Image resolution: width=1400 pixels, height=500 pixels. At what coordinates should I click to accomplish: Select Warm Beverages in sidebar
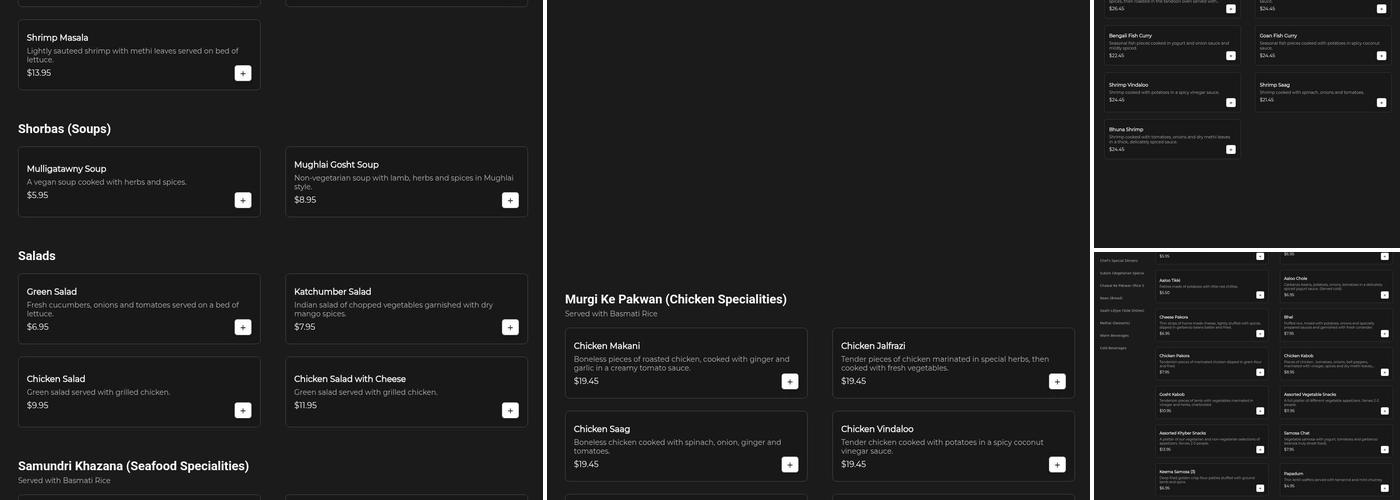click(1114, 335)
